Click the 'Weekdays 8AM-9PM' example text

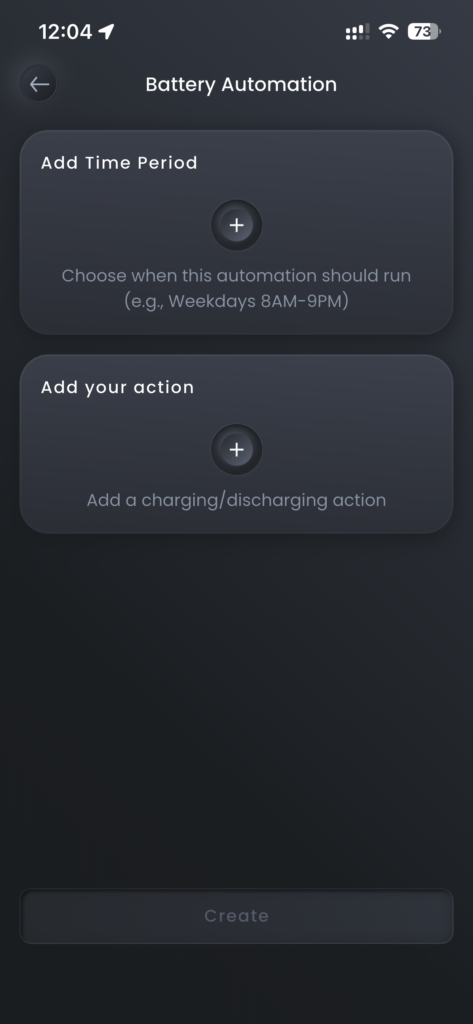point(236,303)
